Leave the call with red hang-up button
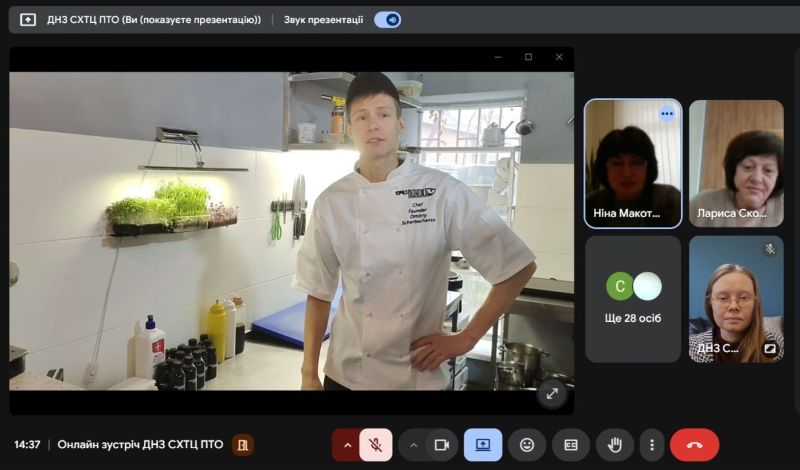This screenshot has width=800, height=470. tap(695, 445)
